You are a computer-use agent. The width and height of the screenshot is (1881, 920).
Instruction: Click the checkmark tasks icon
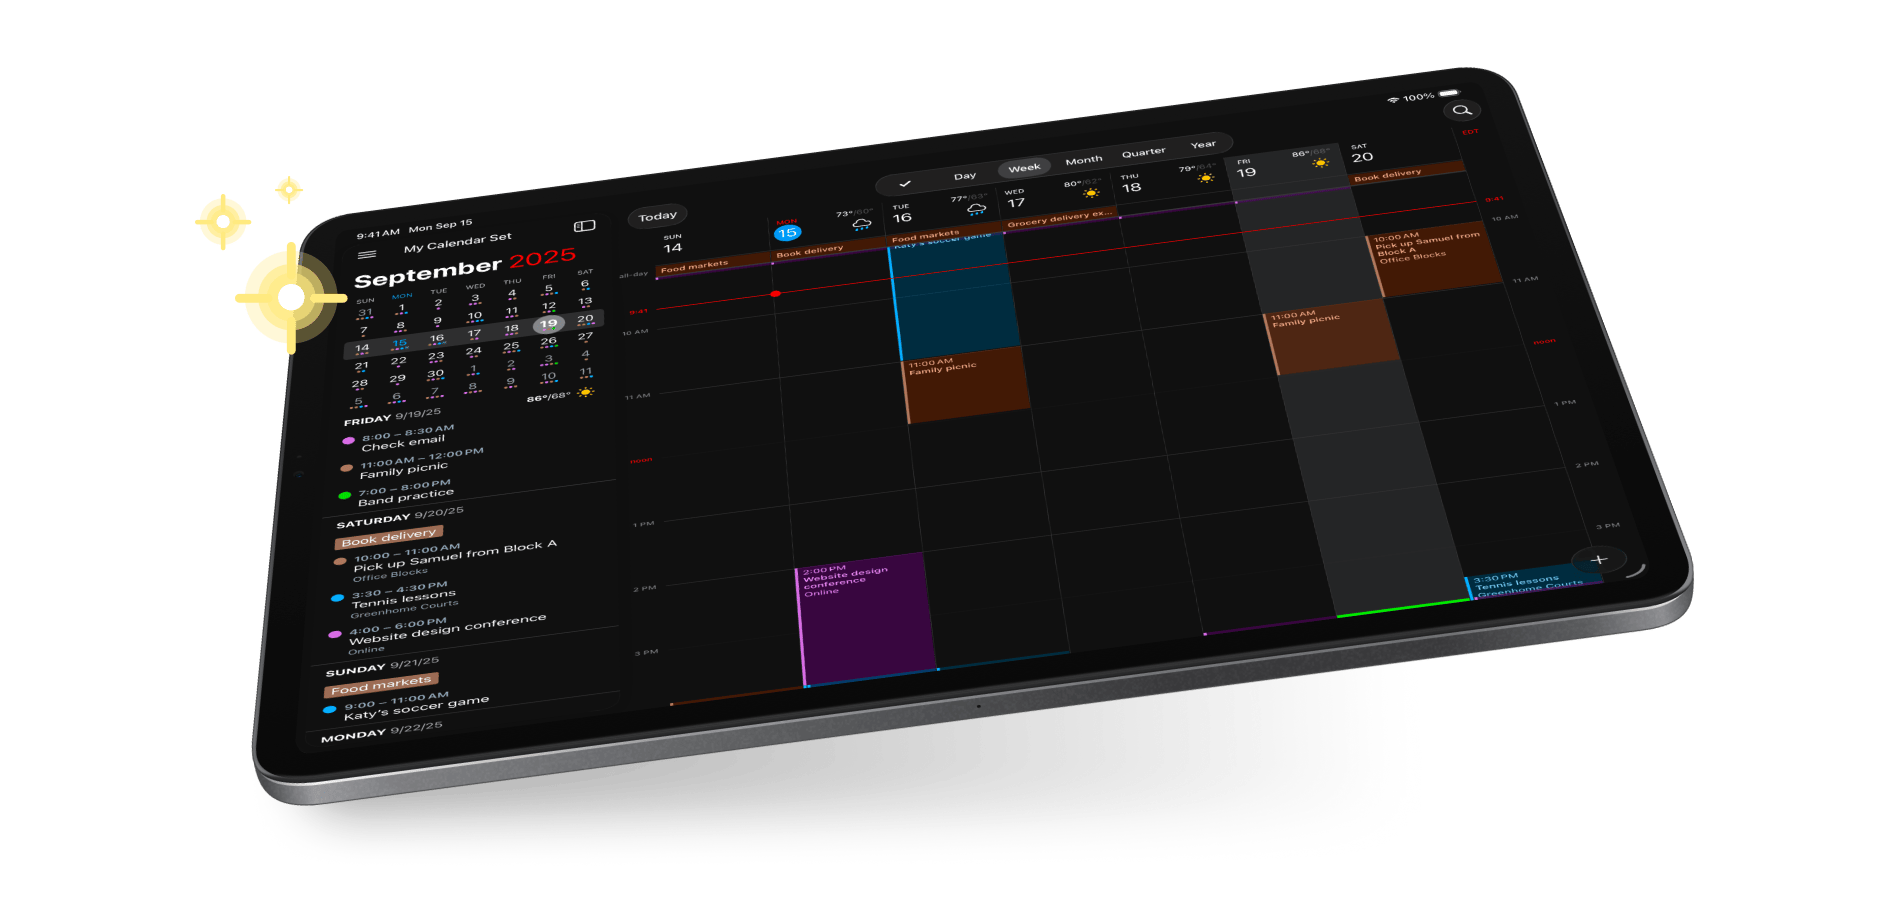905,184
